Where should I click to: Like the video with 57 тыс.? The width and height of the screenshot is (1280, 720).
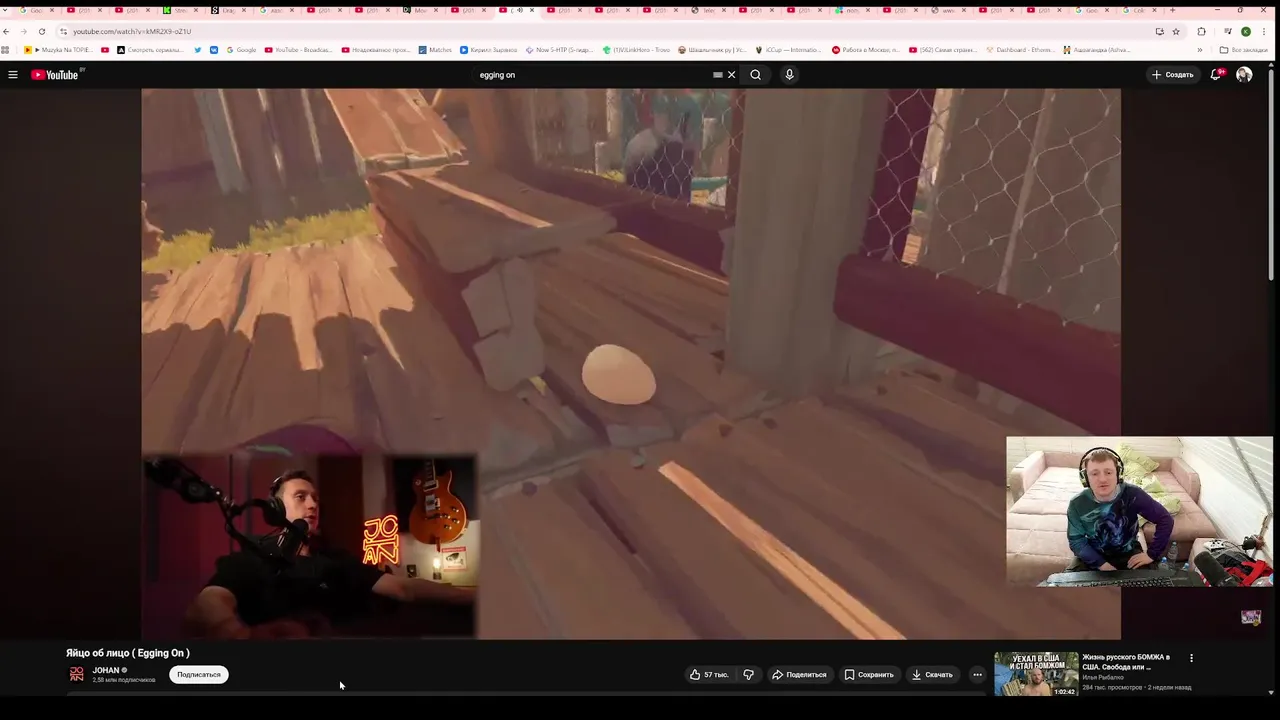[x=709, y=675]
